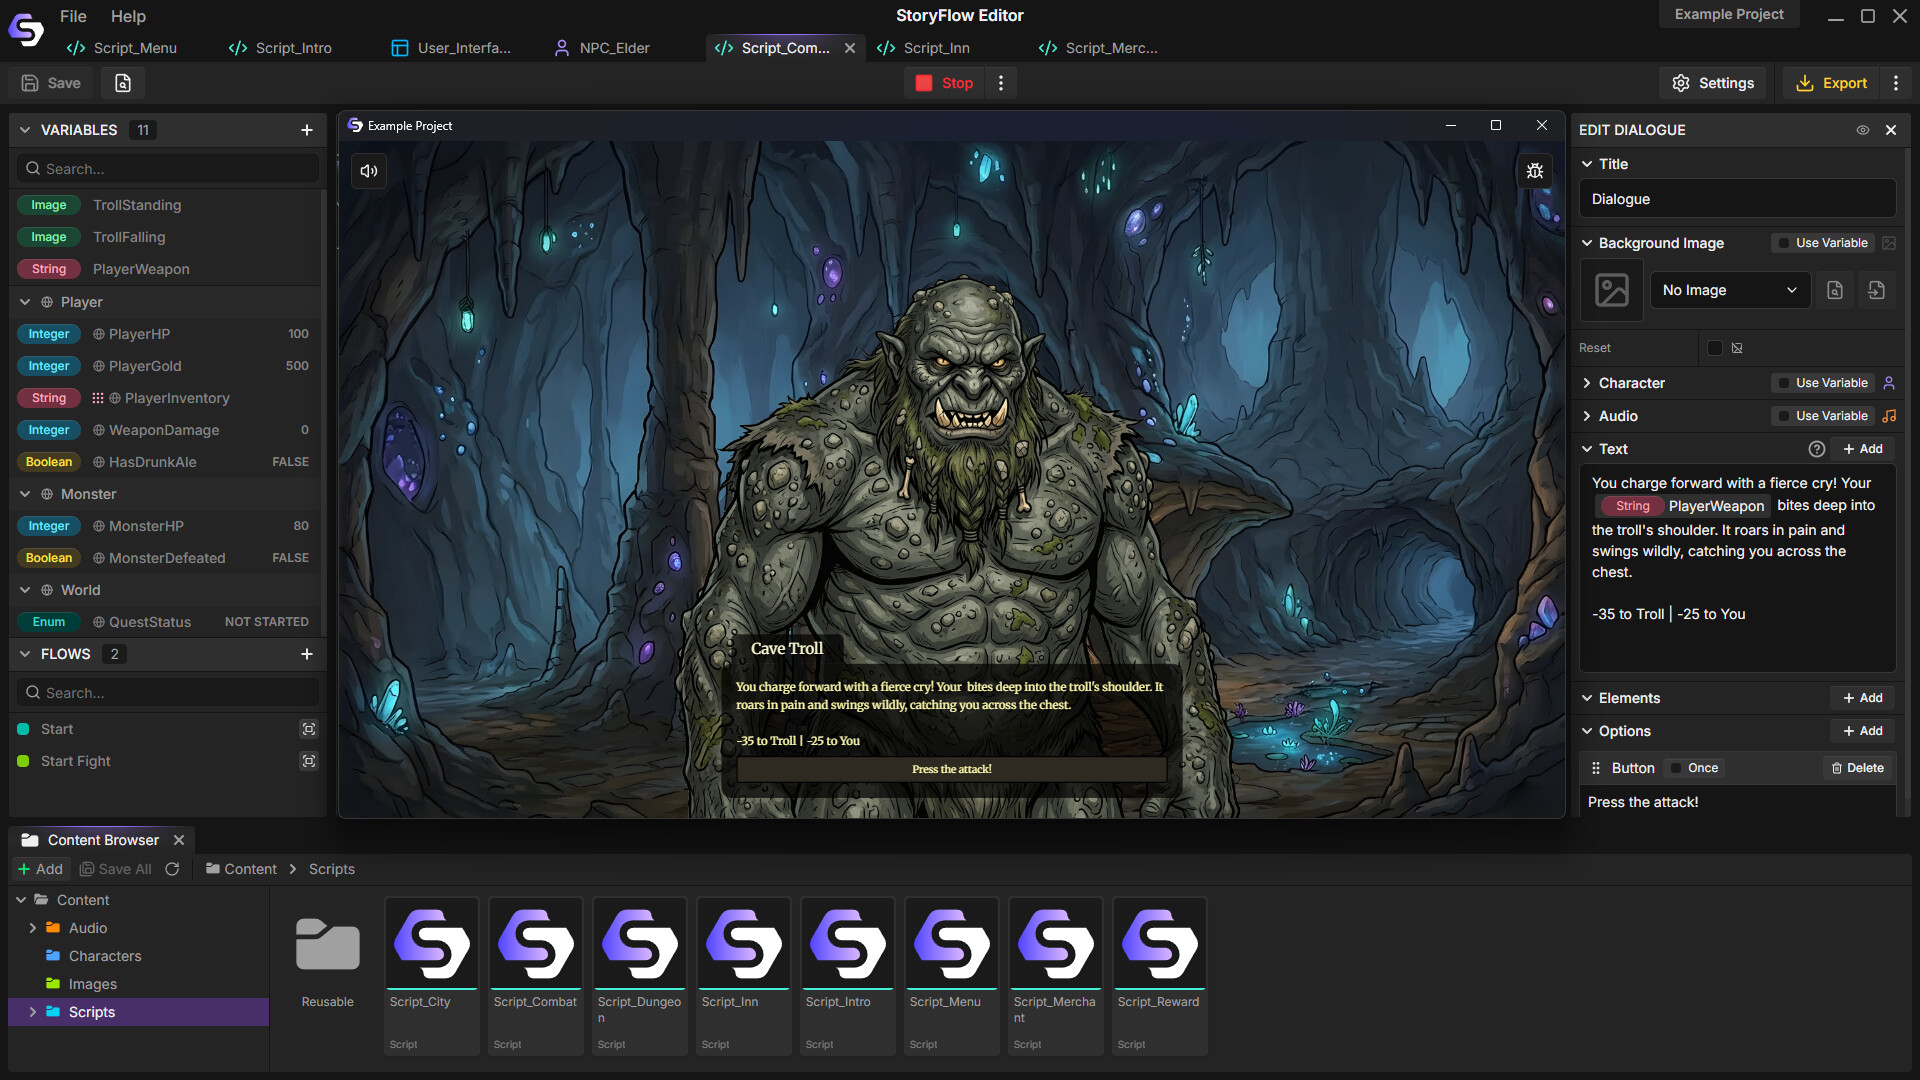Open the No Image dropdown

1729,290
